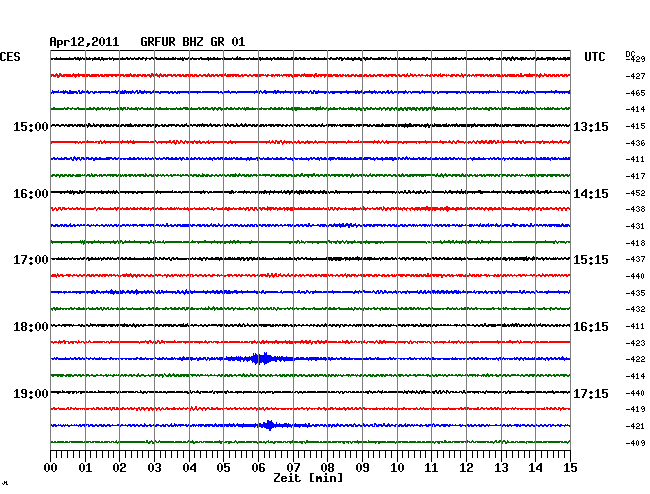Select the 15:00 local time label

tap(31, 126)
